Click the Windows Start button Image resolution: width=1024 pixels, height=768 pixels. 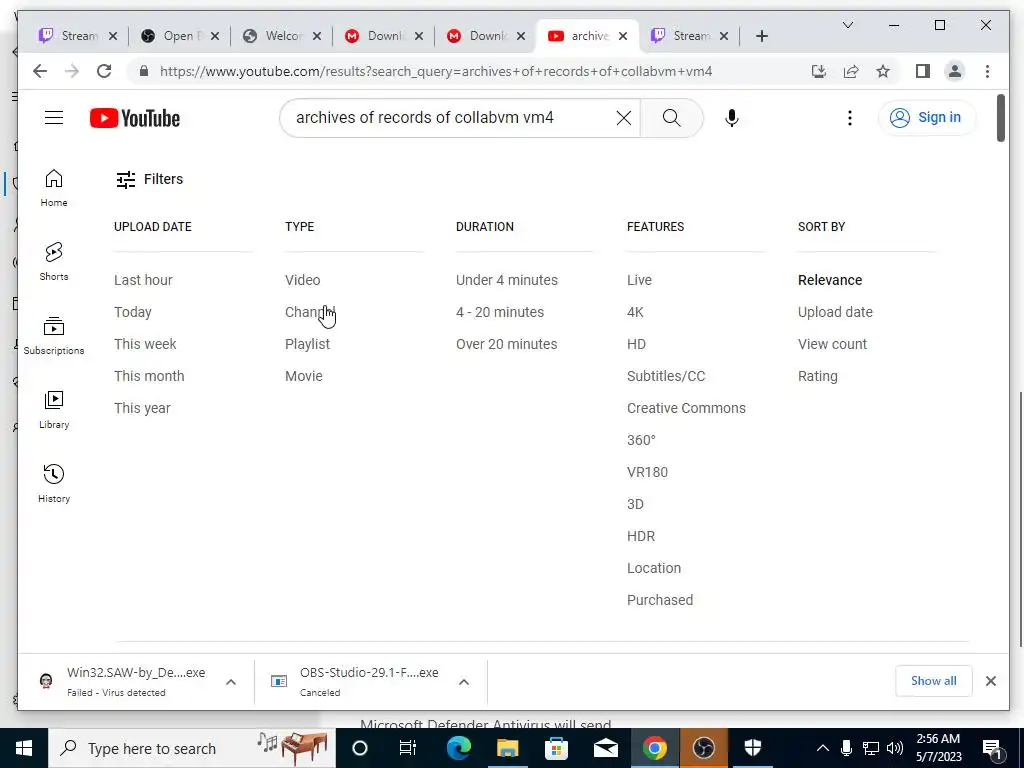24,748
